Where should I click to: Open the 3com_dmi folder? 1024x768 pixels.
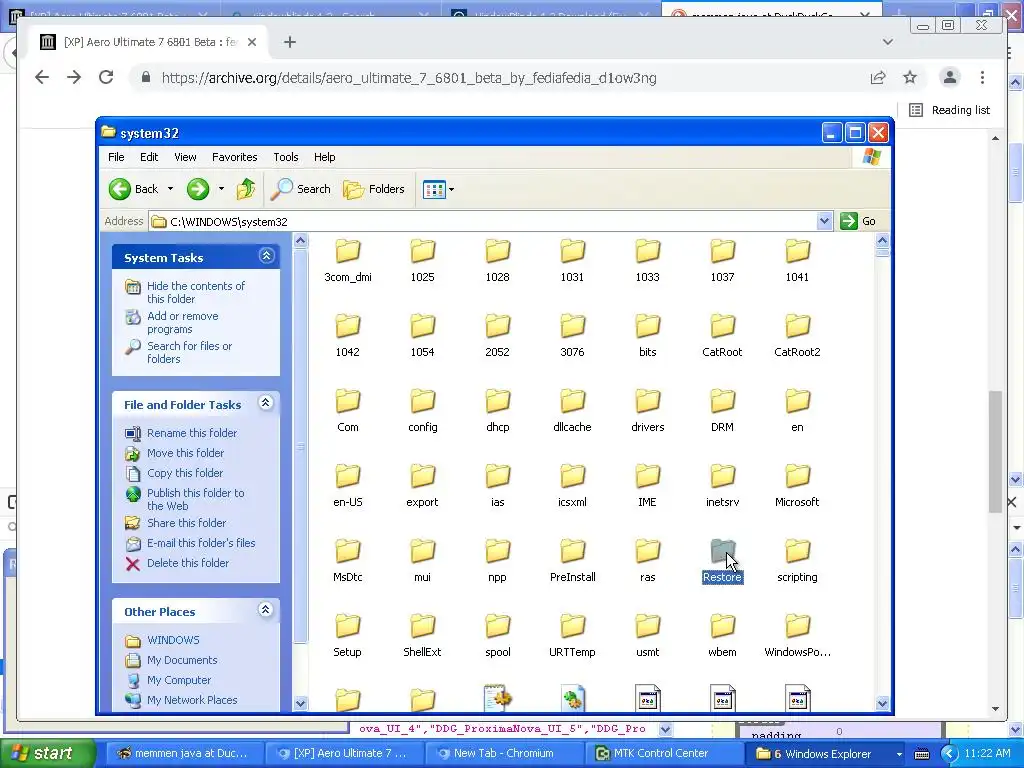347,260
